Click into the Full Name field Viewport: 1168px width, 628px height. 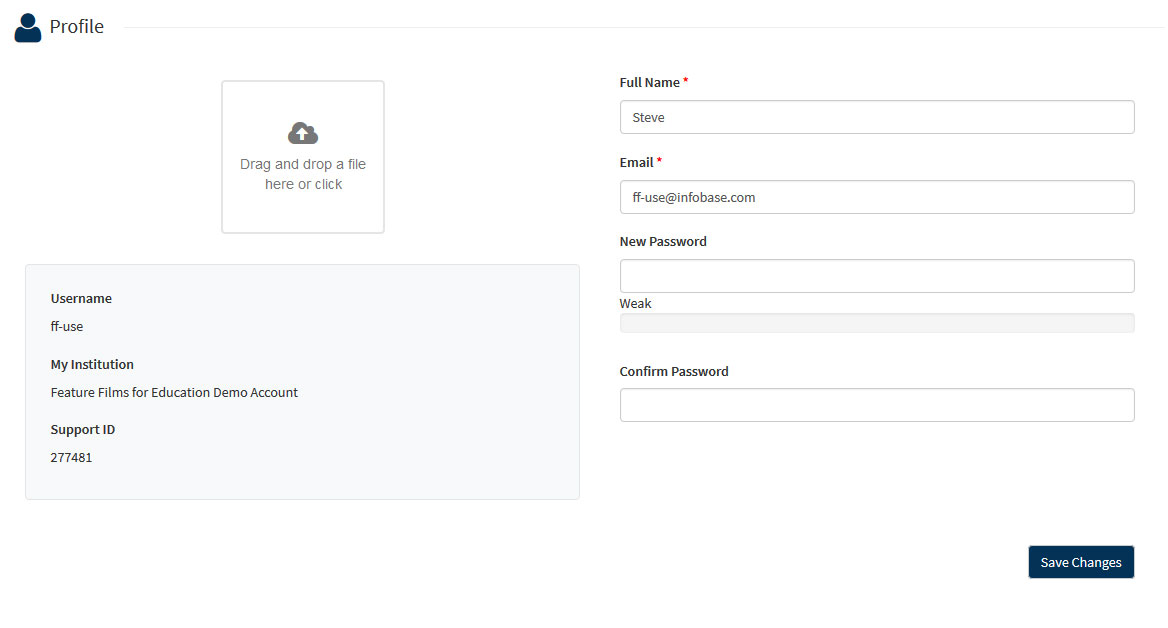[877, 117]
